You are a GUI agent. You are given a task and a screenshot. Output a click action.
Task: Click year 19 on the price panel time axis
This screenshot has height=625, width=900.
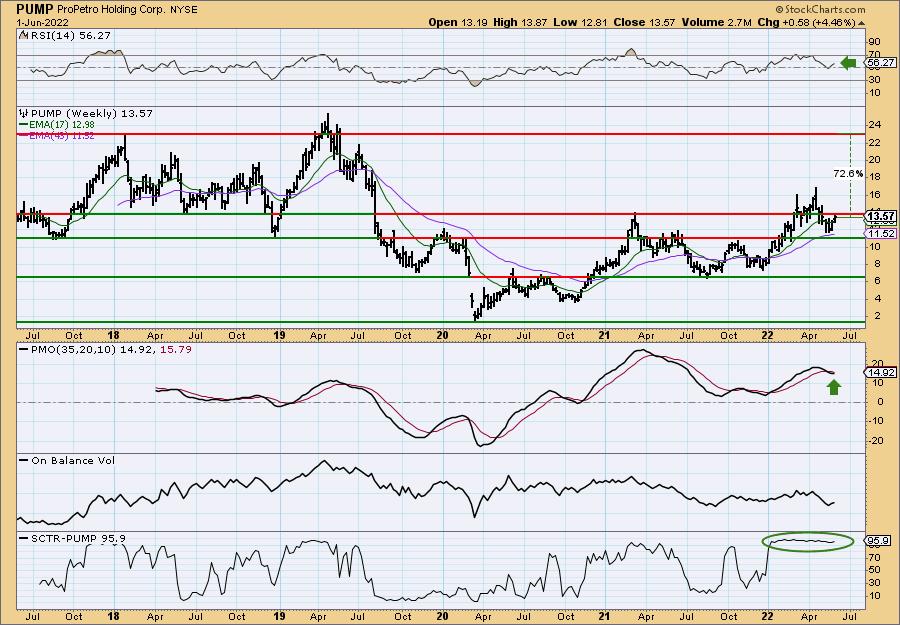pyautogui.click(x=279, y=335)
